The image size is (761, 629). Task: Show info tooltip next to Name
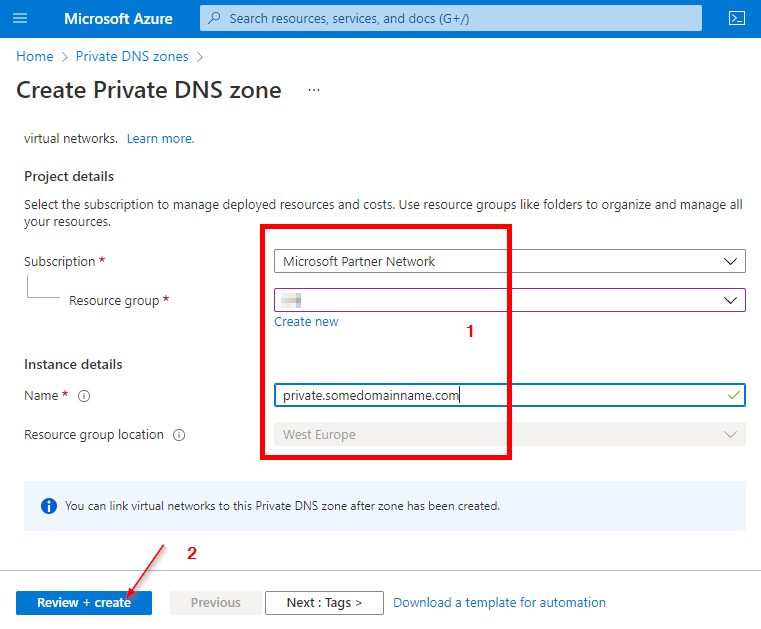click(84, 396)
